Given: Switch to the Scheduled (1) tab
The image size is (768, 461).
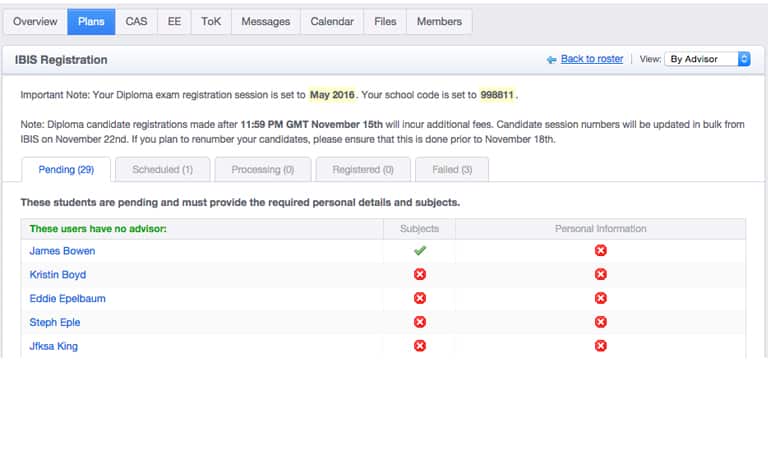Looking at the screenshot, I should pos(163,170).
